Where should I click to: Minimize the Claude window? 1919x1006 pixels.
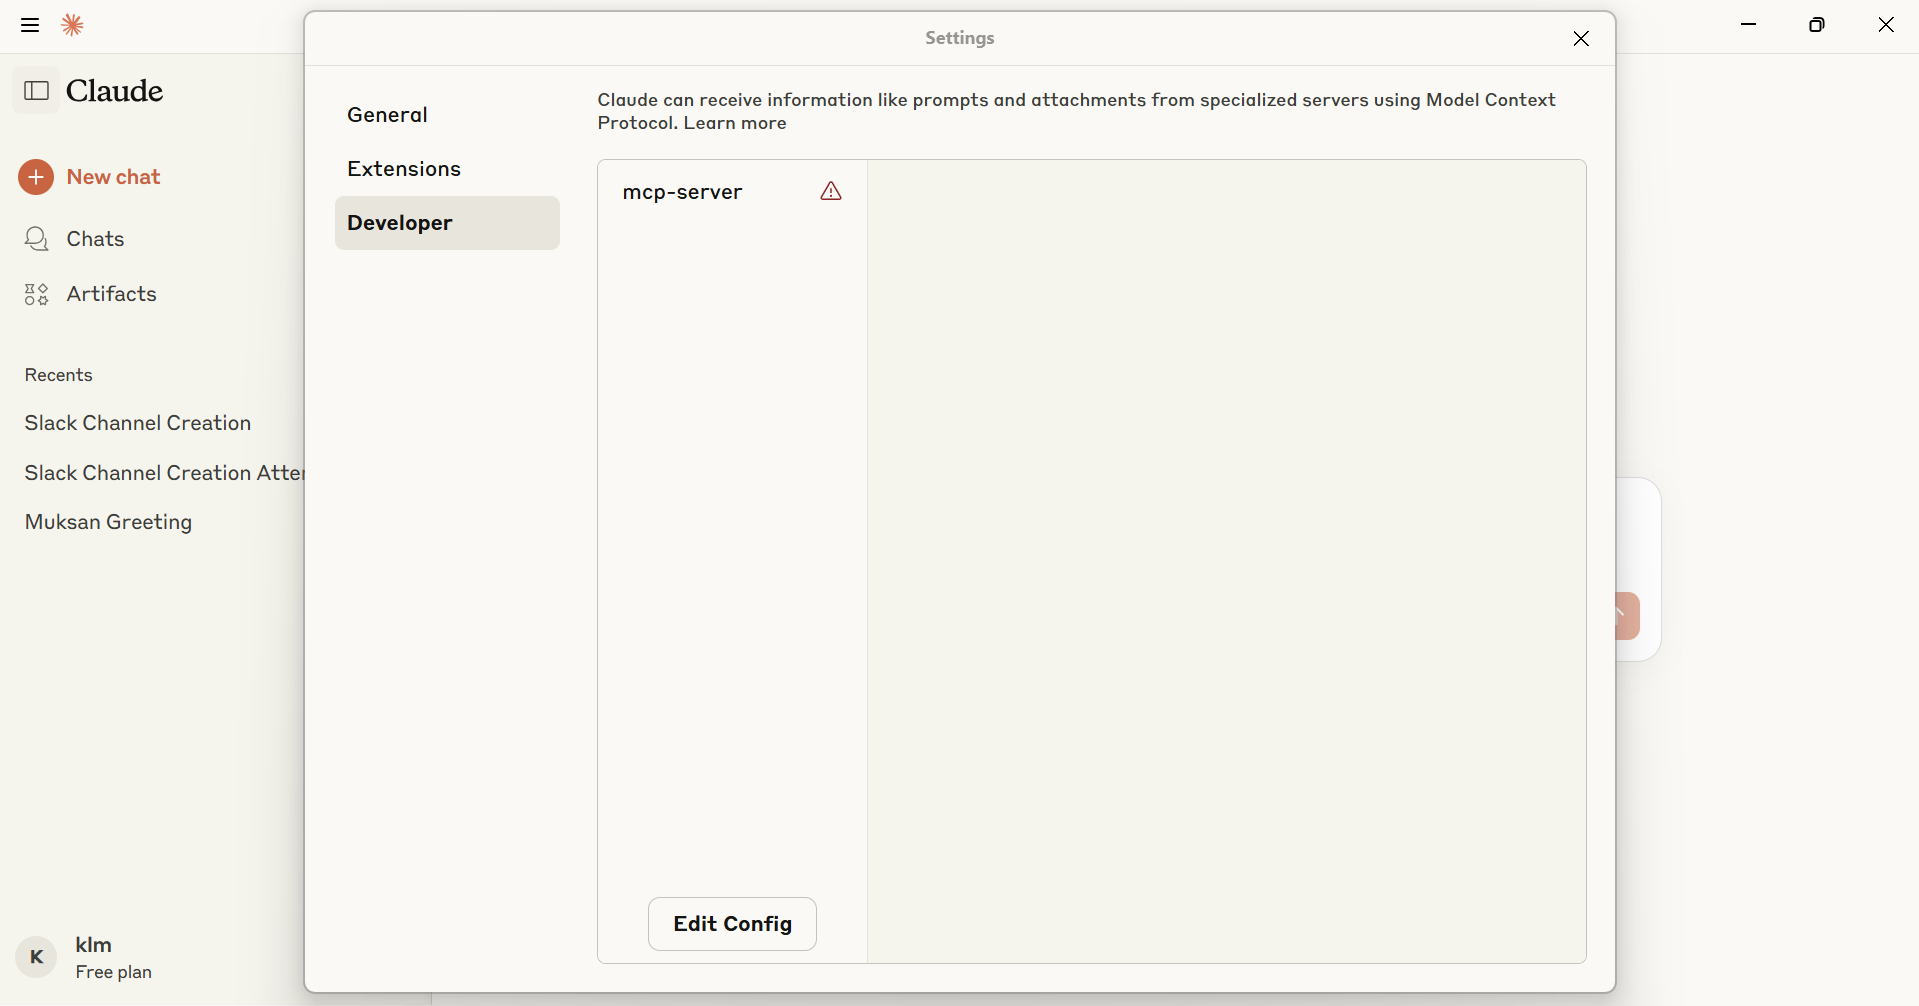pos(1749,25)
